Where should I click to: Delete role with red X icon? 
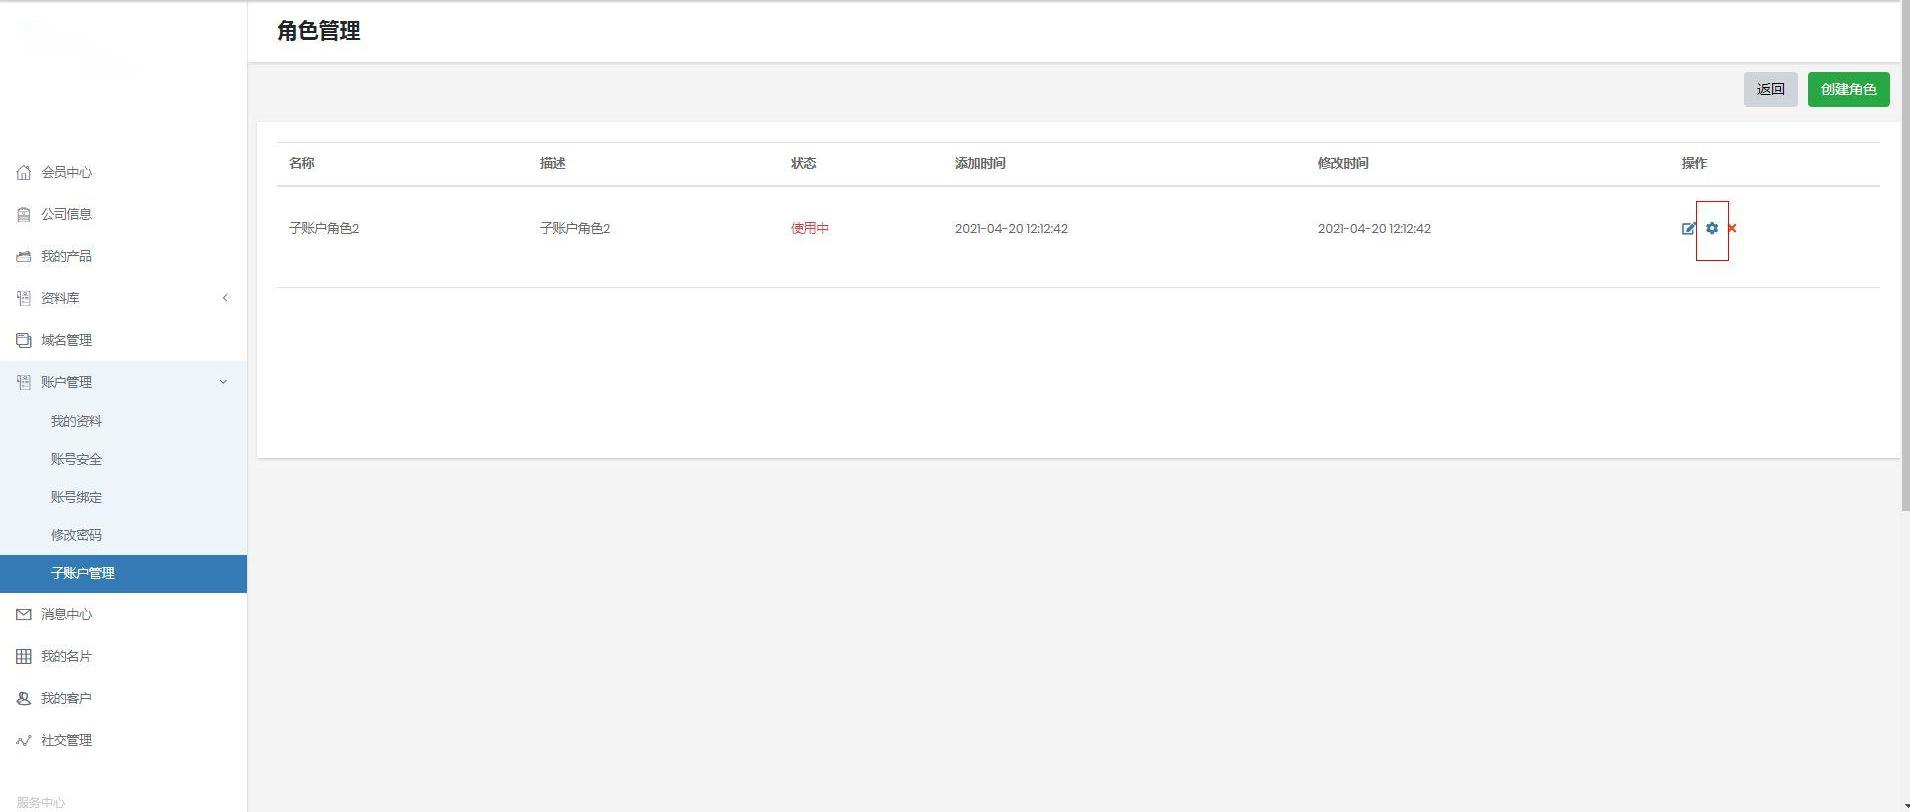point(1732,228)
